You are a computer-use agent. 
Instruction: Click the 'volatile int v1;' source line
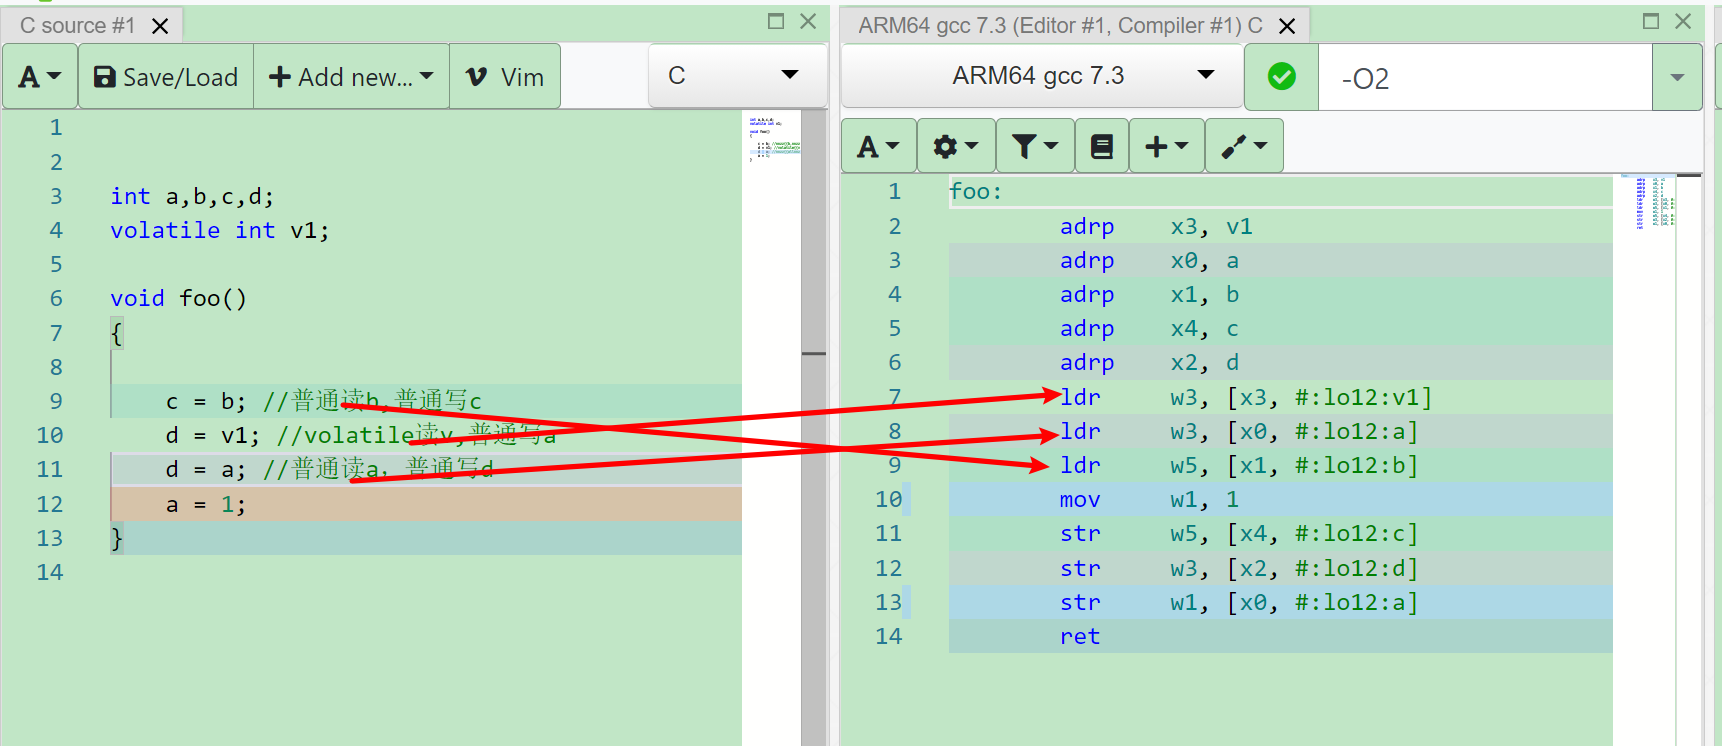point(220,230)
